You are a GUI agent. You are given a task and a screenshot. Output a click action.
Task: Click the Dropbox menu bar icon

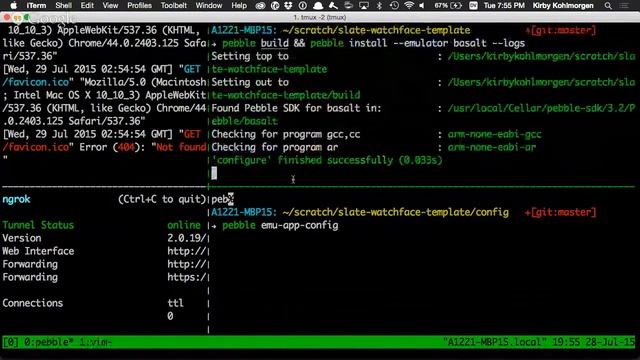point(289,5)
